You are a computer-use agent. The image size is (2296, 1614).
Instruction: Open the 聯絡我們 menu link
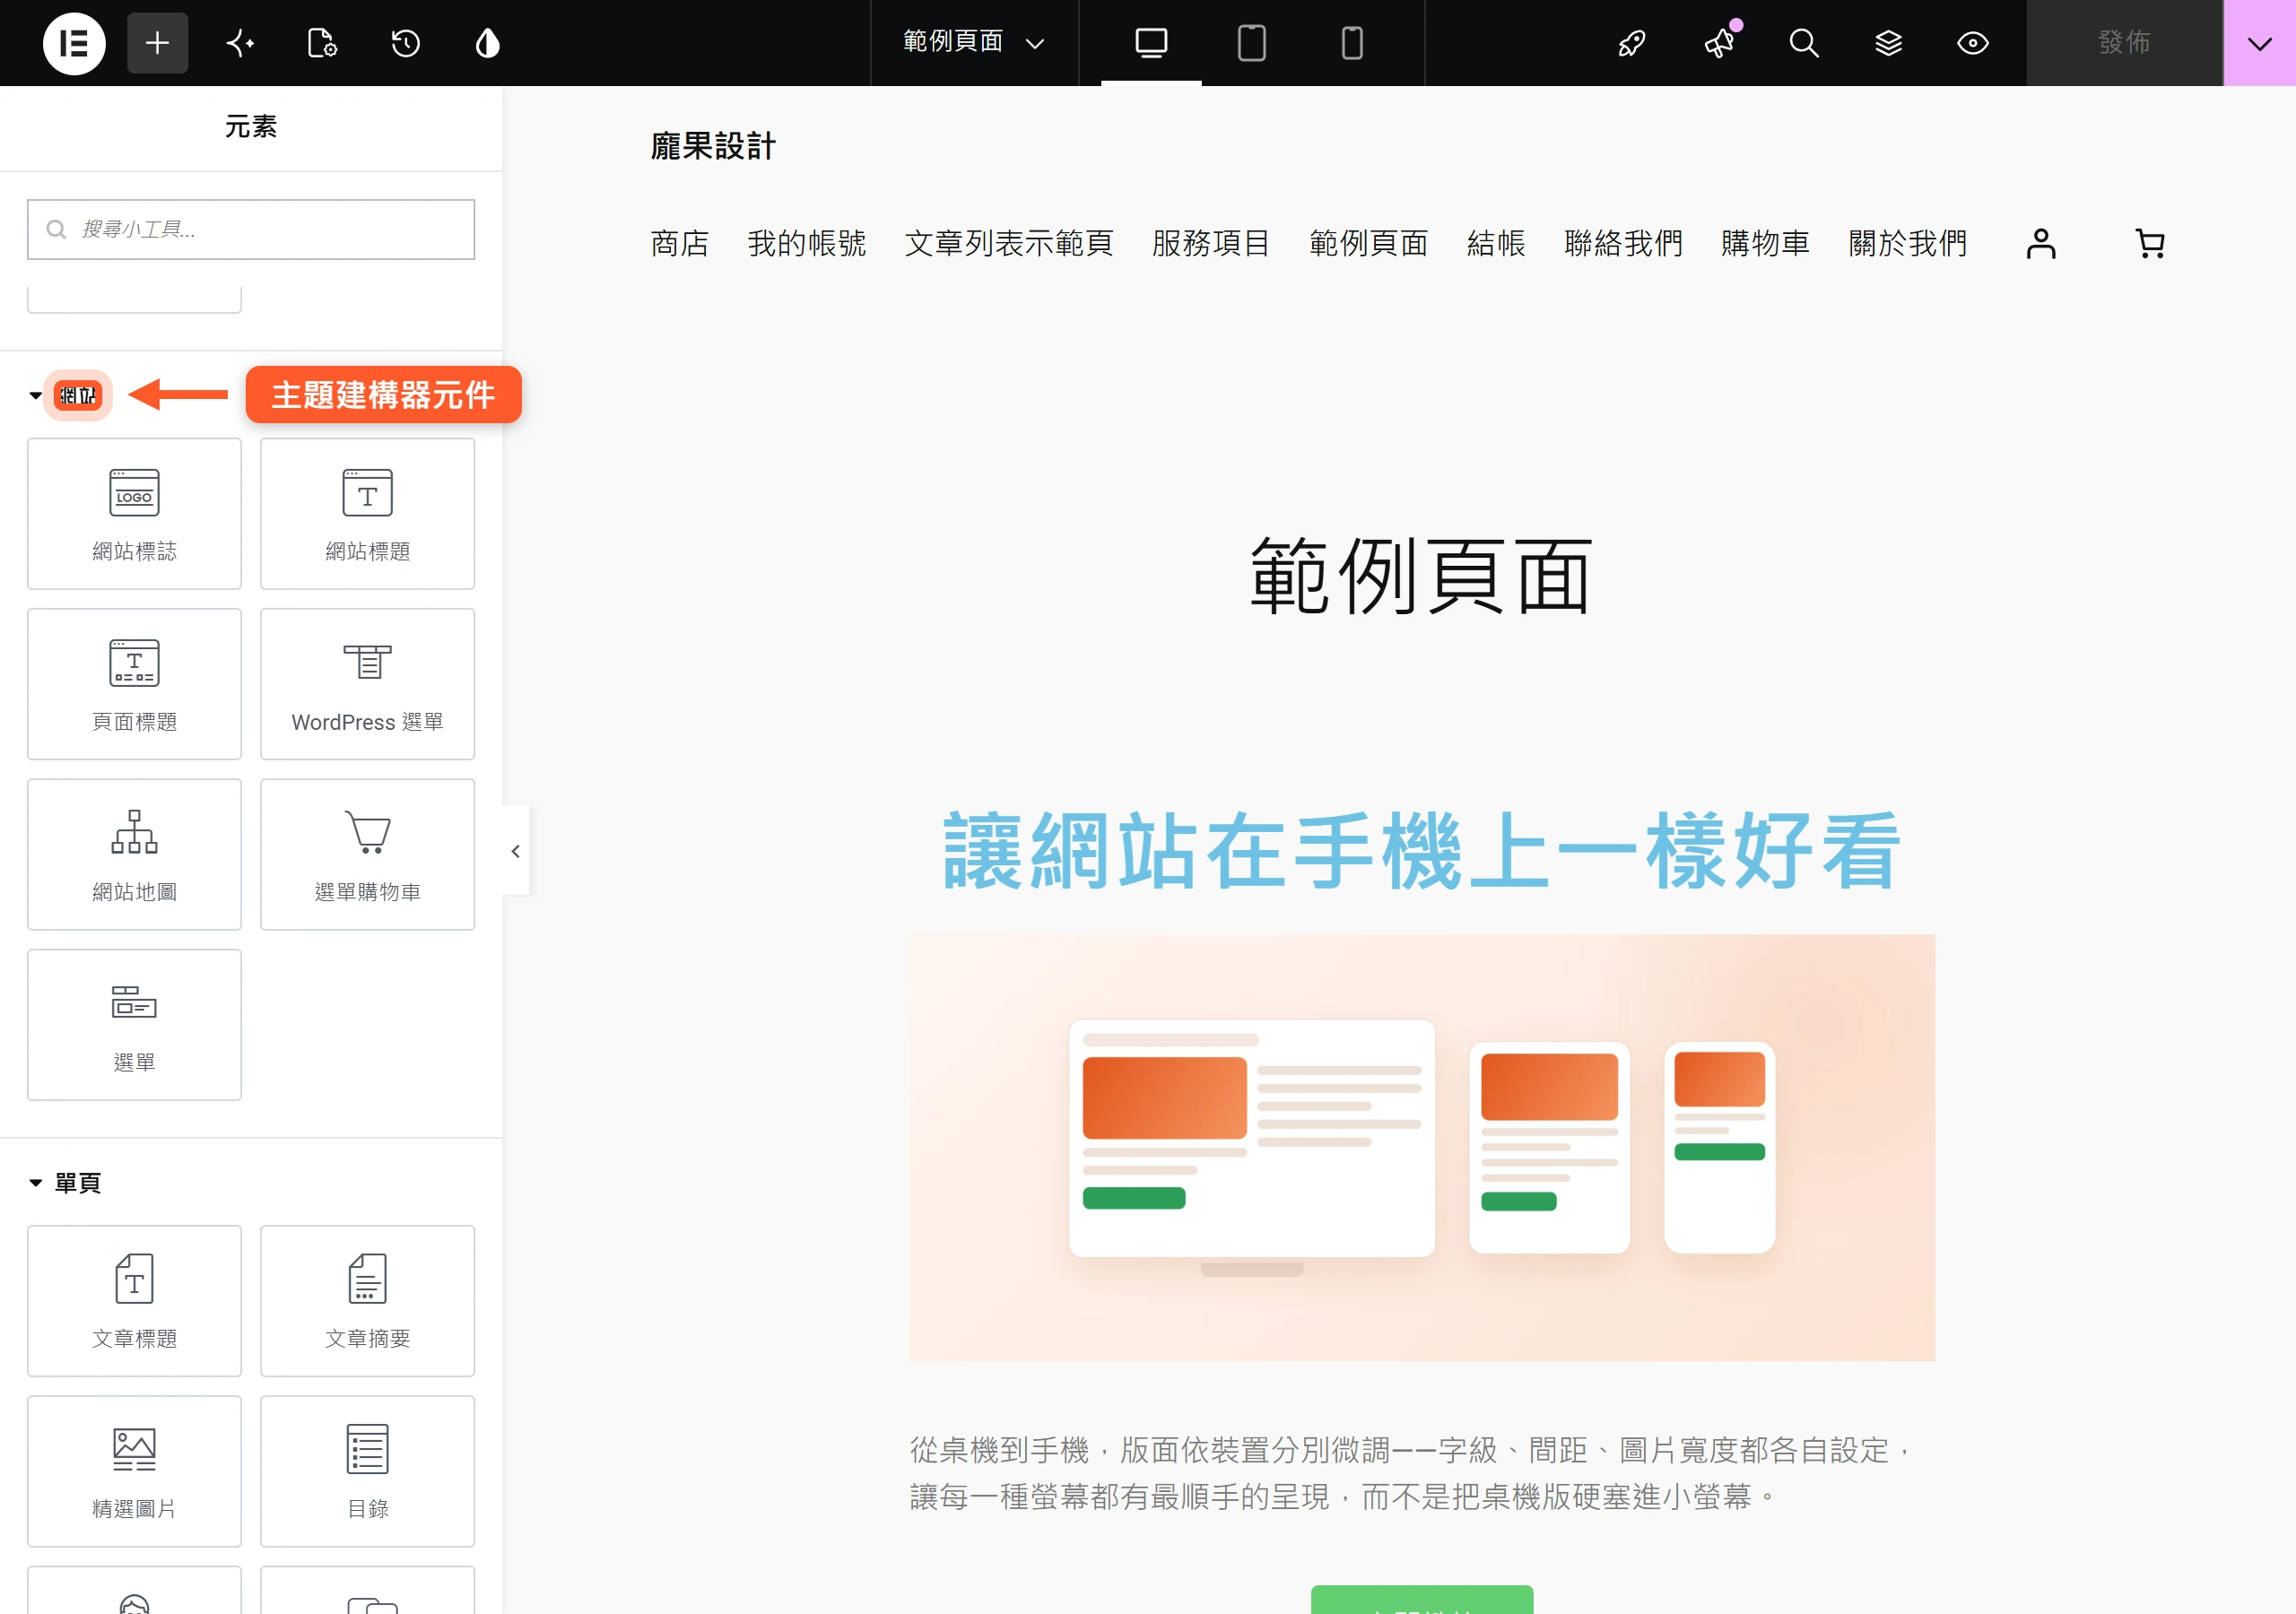1623,243
